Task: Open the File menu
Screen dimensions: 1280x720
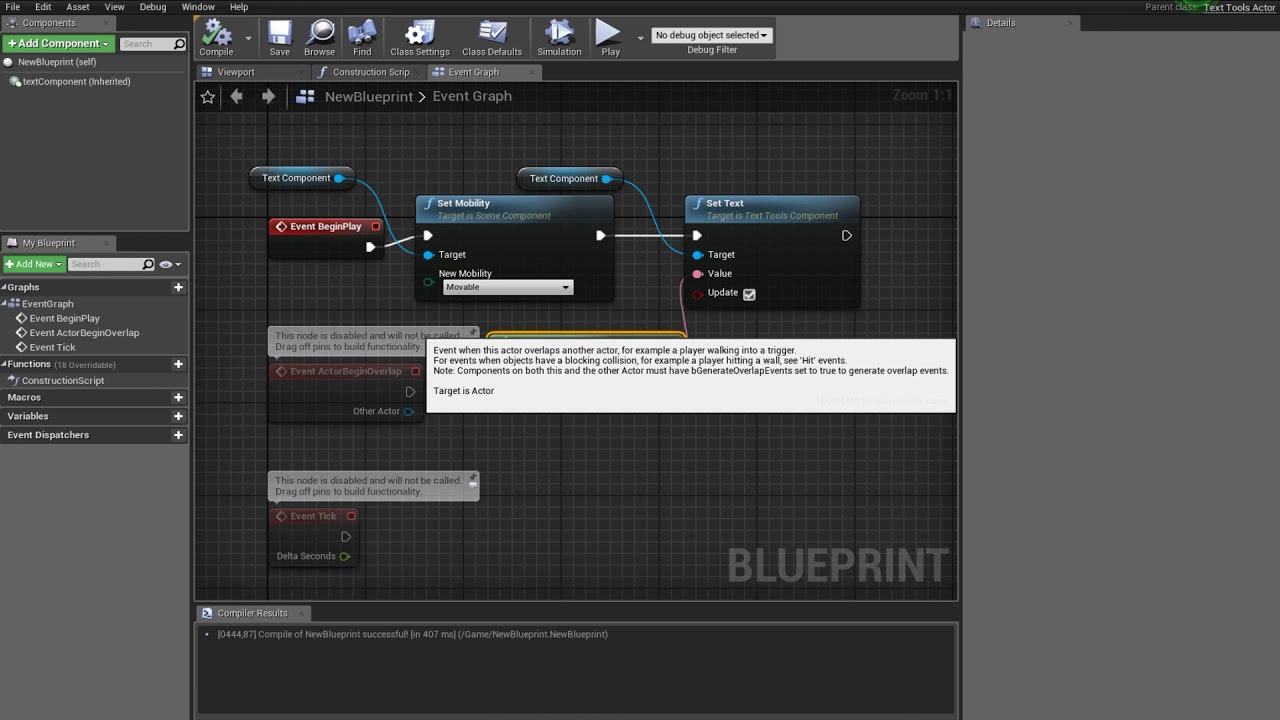Action: click(13, 7)
